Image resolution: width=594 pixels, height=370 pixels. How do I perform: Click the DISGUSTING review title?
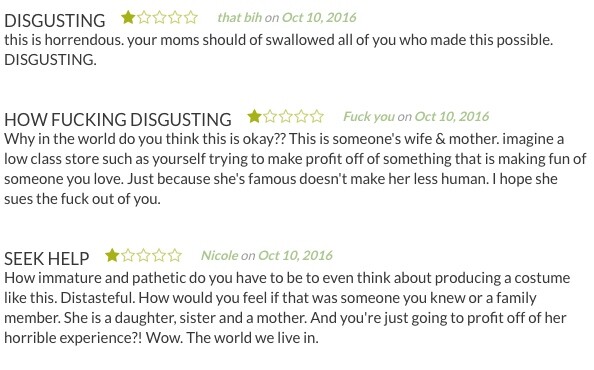(55, 20)
